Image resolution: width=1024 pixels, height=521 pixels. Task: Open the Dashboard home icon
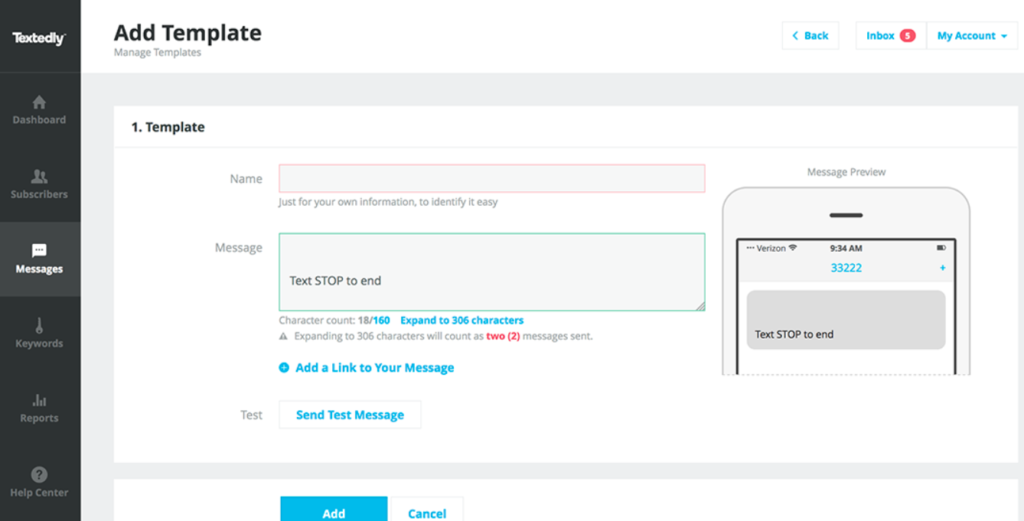coord(39,102)
